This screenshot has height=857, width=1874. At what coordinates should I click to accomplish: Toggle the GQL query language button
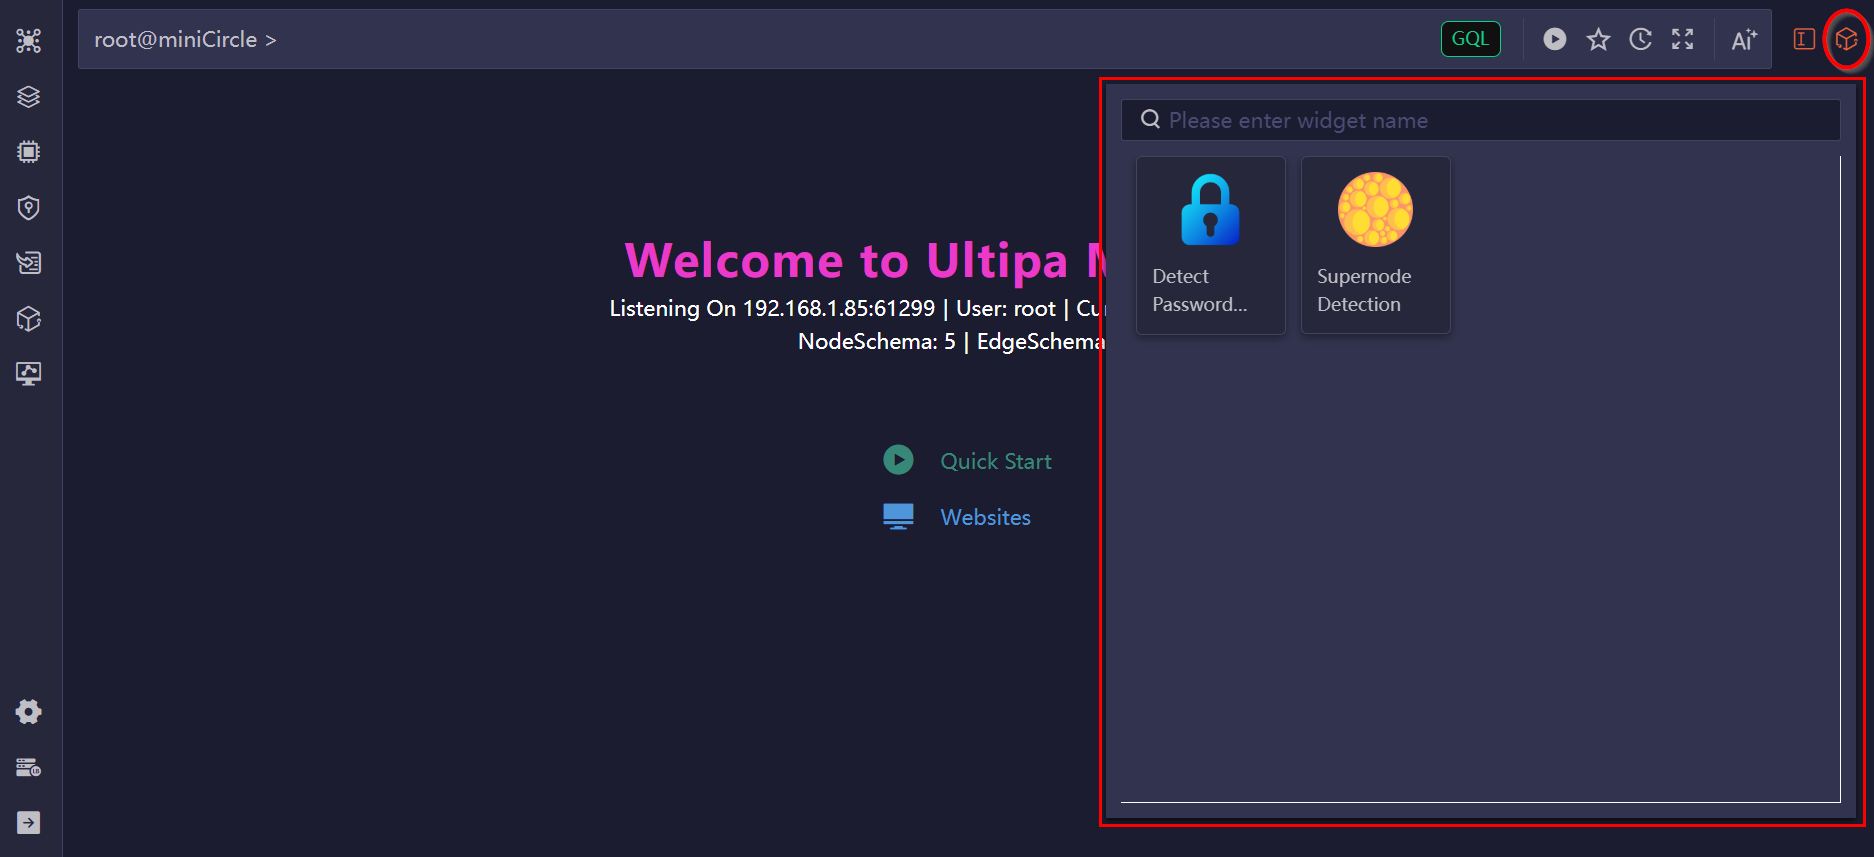pyautogui.click(x=1470, y=39)
